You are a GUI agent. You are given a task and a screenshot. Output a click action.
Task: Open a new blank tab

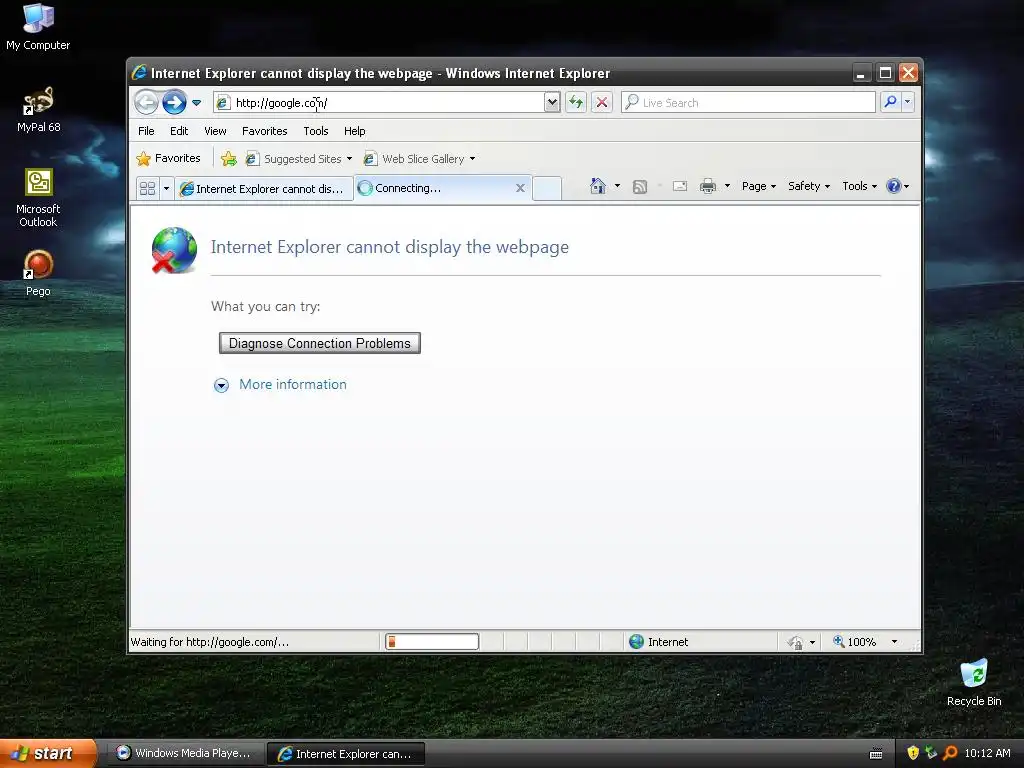[547, 188]
